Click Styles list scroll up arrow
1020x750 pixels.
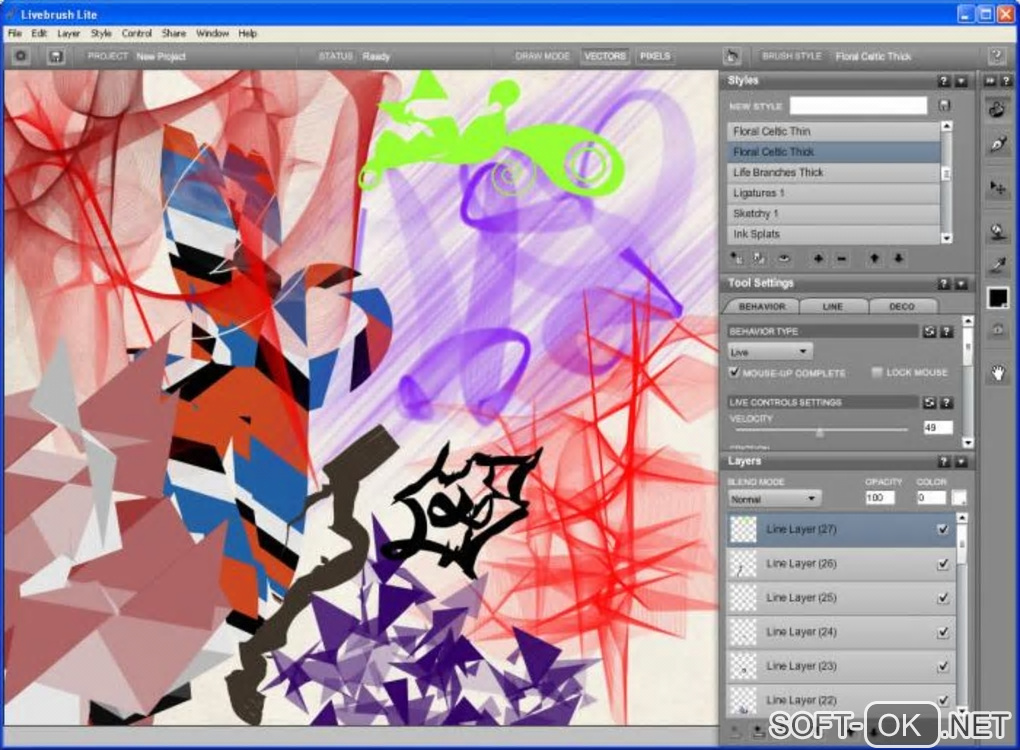tap(946, 126)
